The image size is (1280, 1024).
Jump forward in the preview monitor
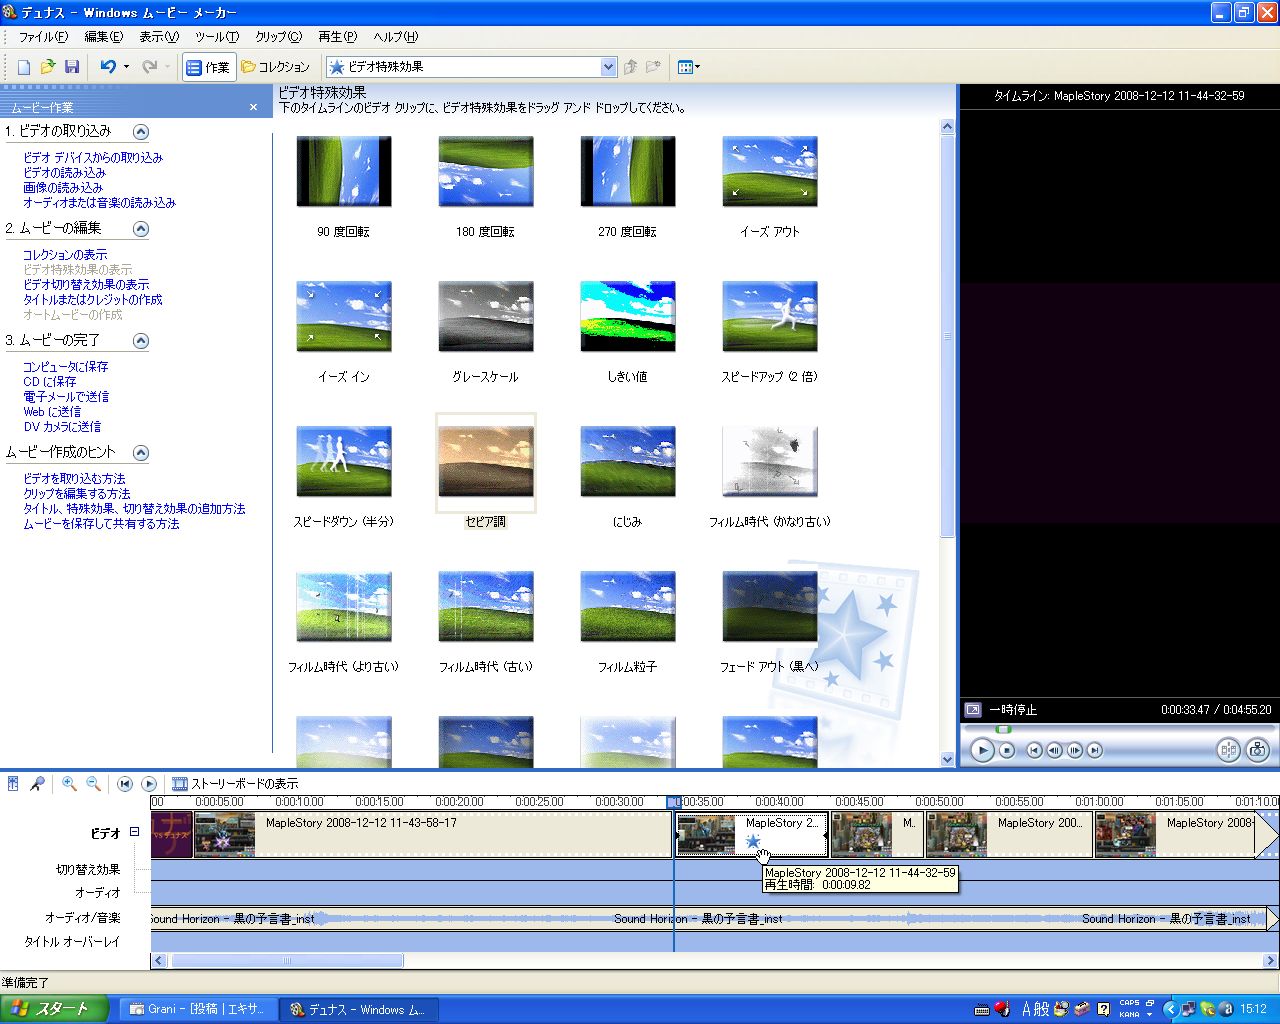pyautogui.click(x=1095, y=750)
